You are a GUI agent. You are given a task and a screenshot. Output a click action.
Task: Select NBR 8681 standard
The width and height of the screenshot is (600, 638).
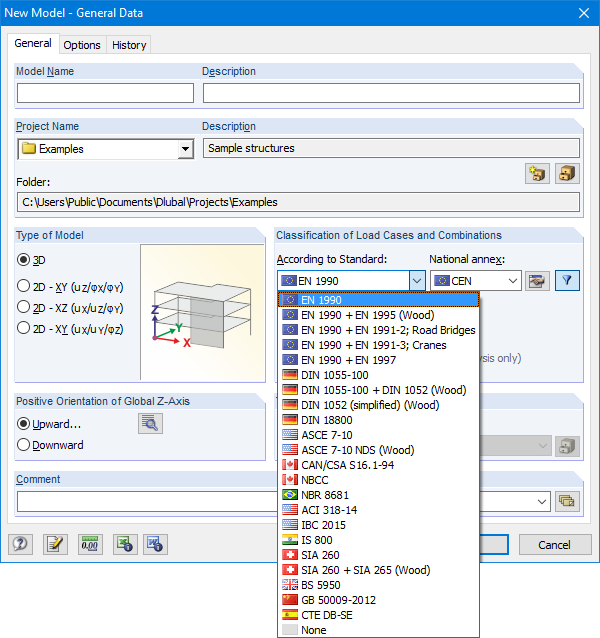click(378, 495)
